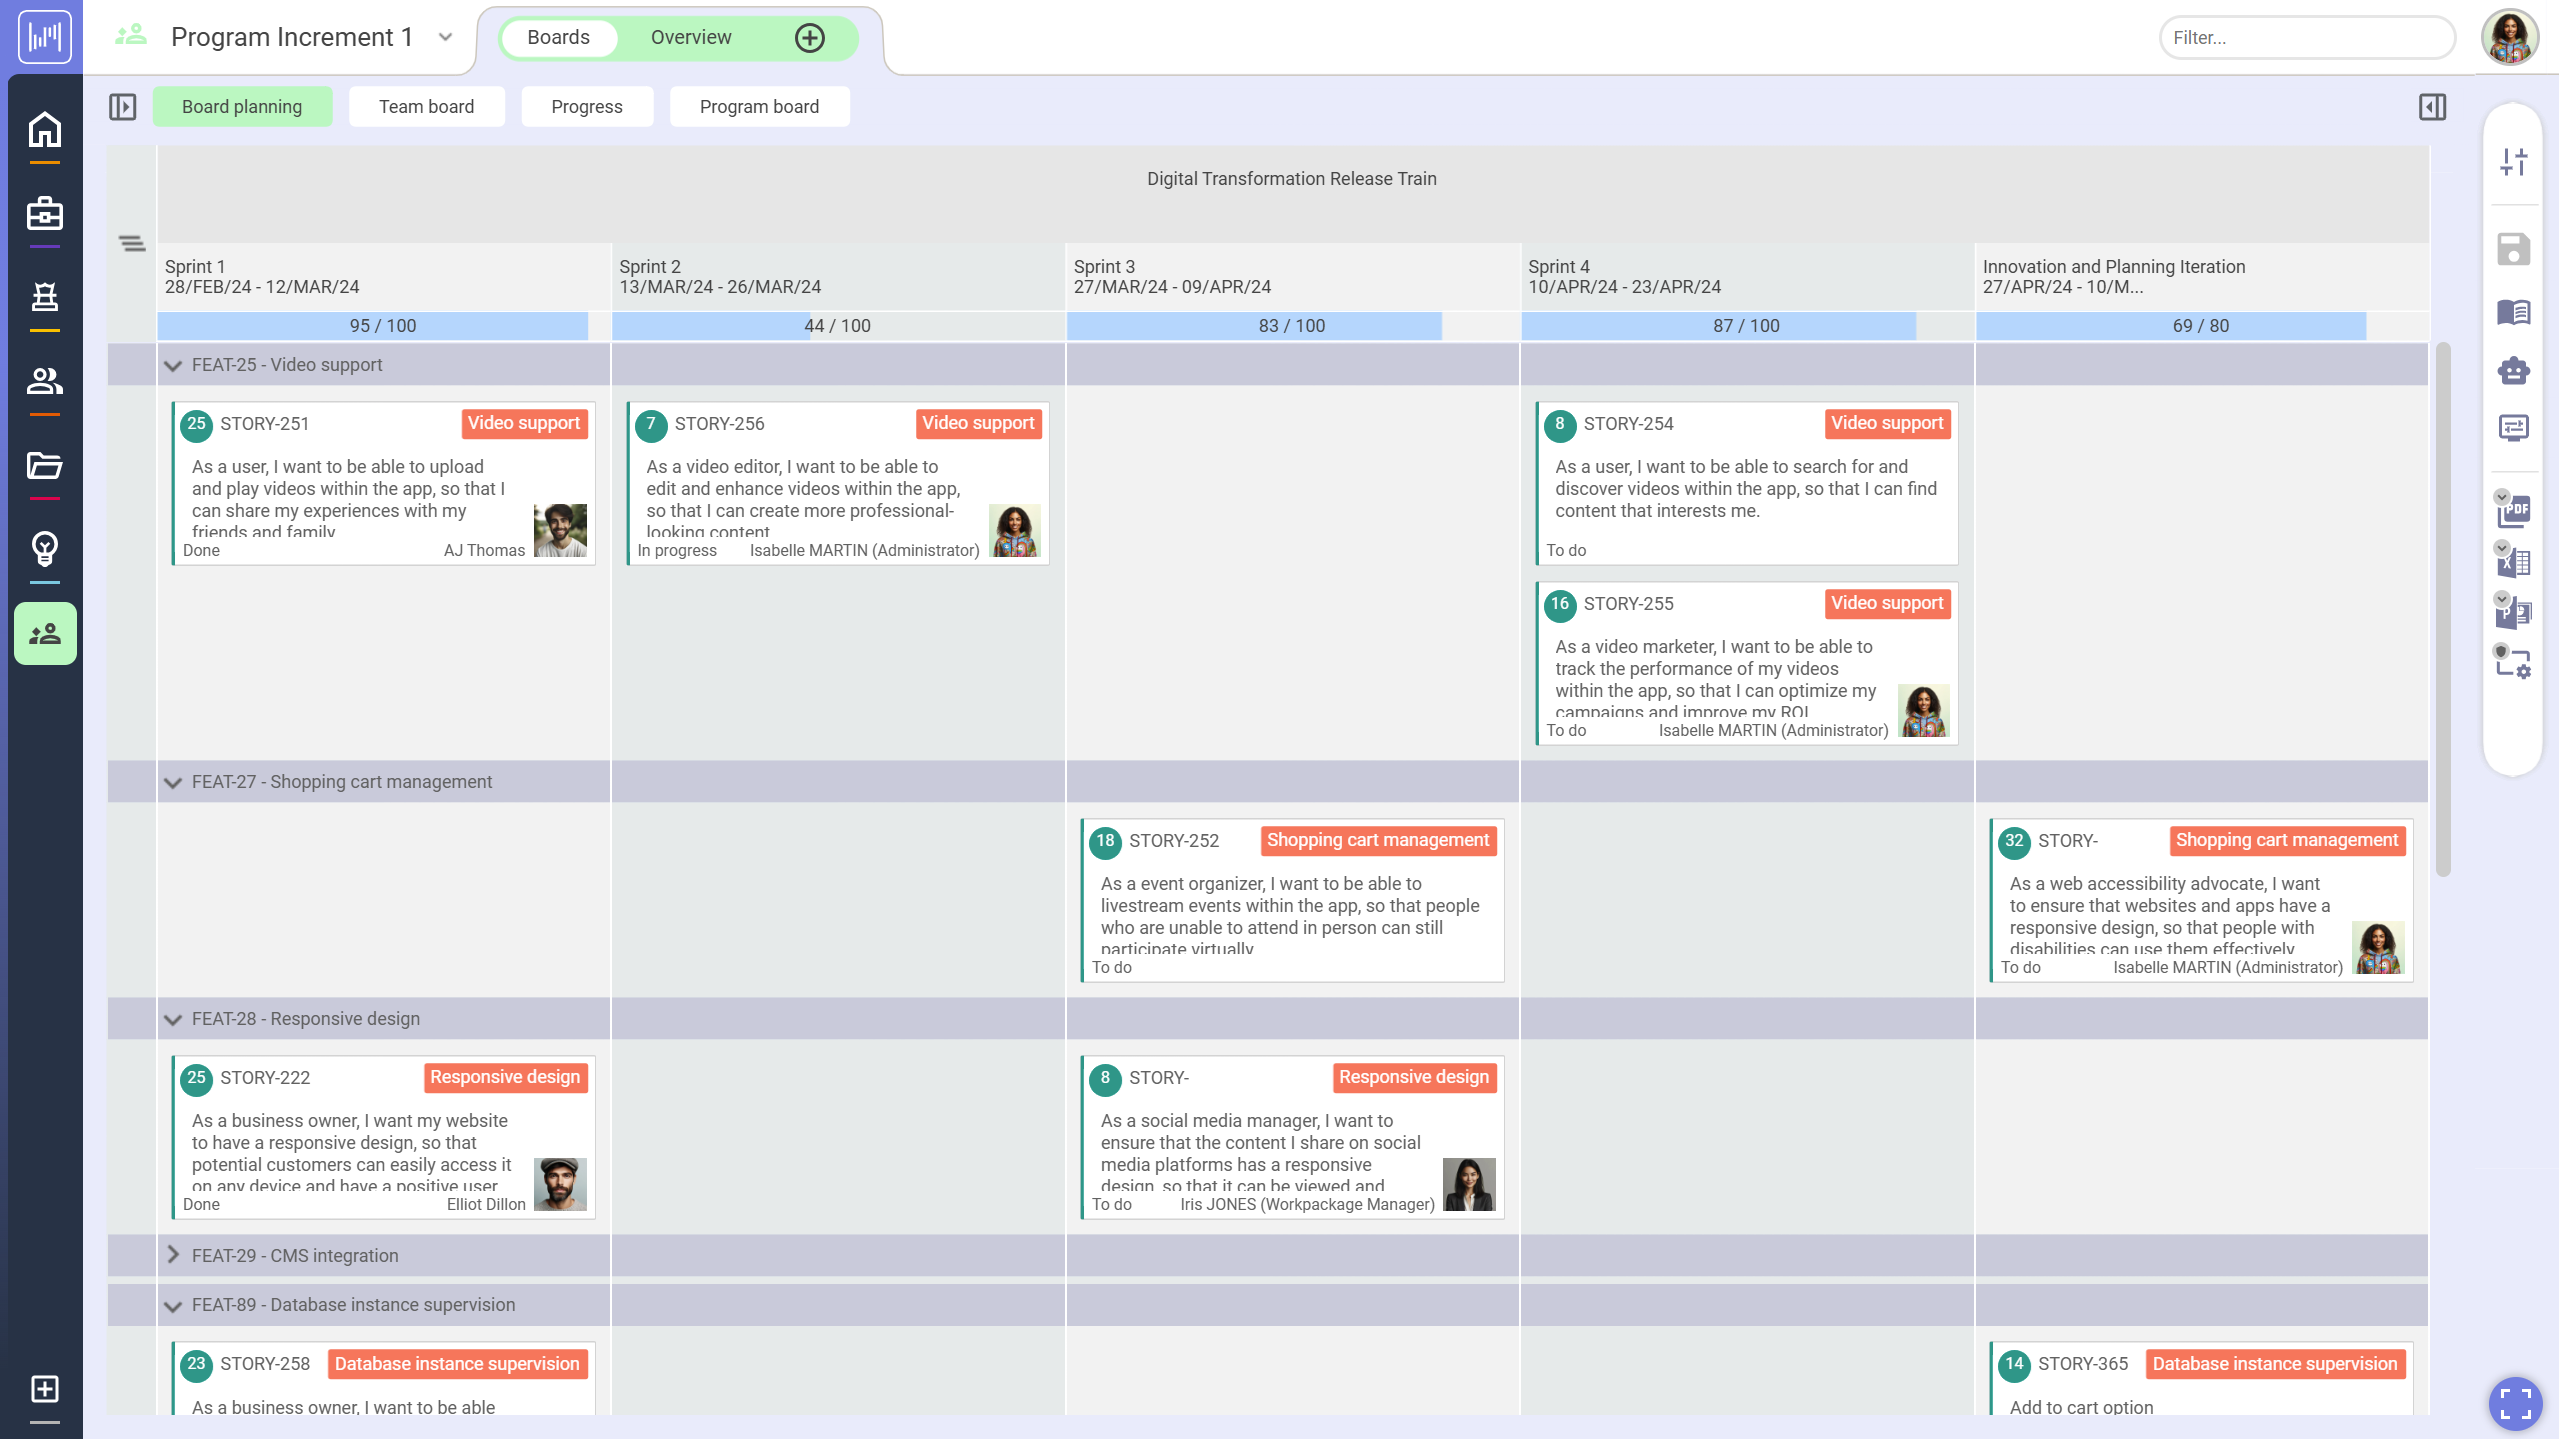2559x1439 pixels.
Task: Open the Program Increment 1 dropdown
Action: coord(444,37)
